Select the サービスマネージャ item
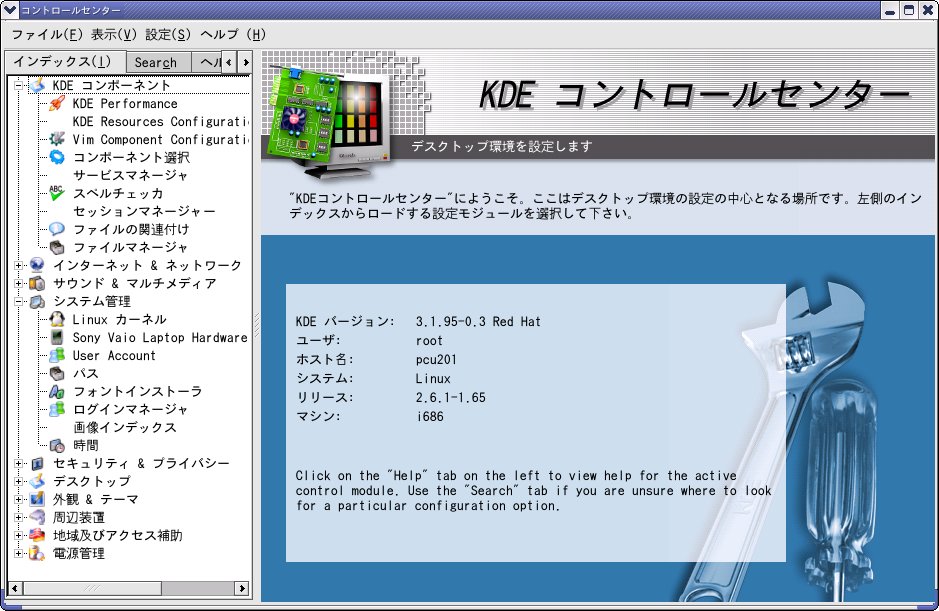This screenshot has height=611, width=939. tap(130, 176)
